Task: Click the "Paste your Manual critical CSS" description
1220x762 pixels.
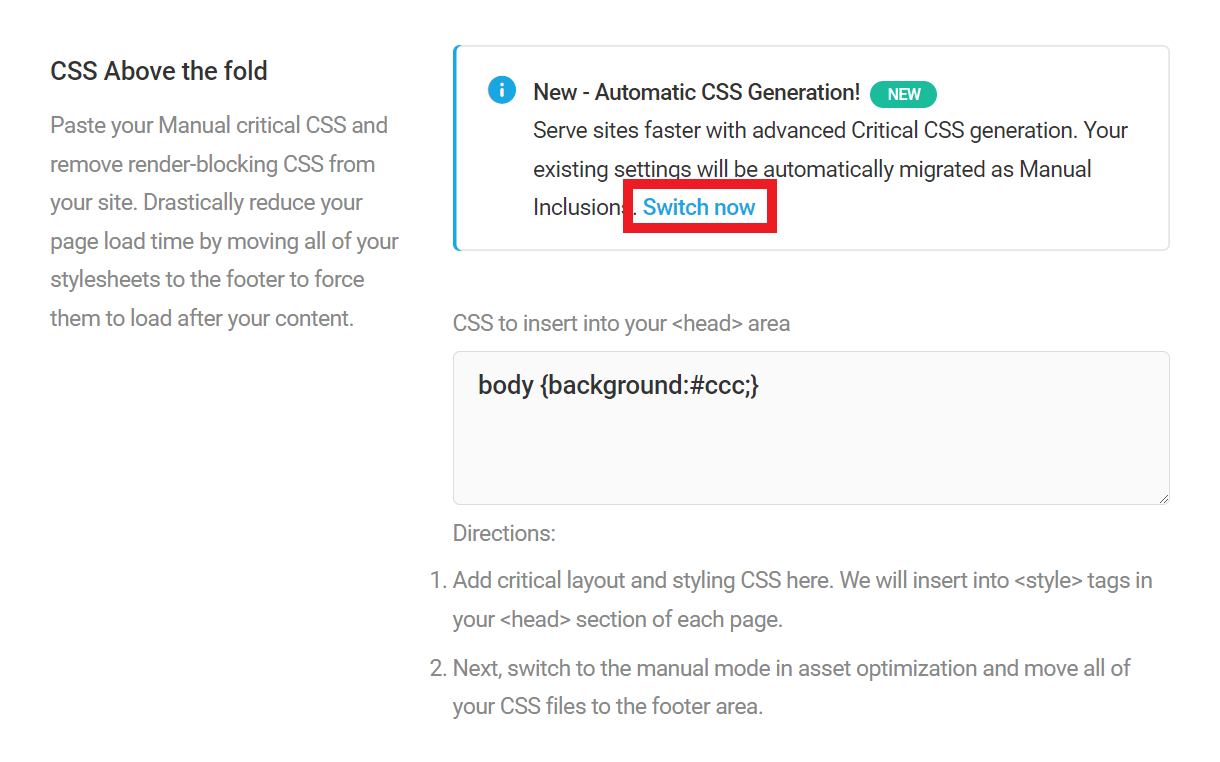Action: (x=219, y=126)
